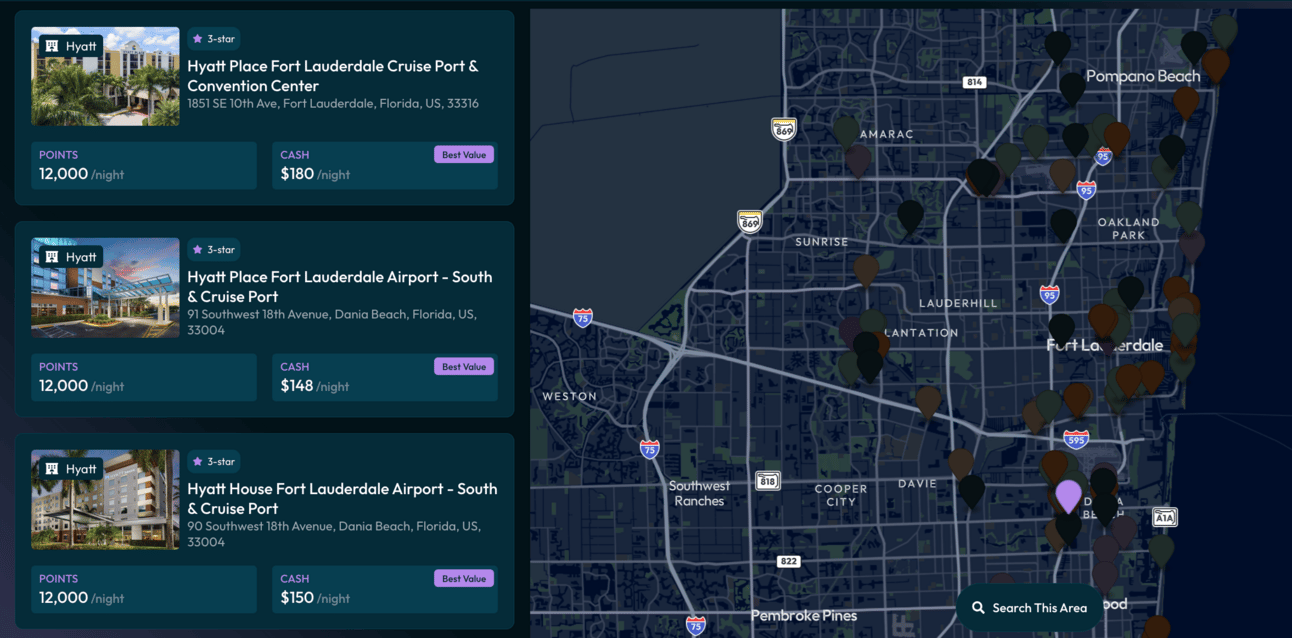Click the A1A route shield on map
The height and width of the screenshot is (638, 1292).
point(1165,517)
